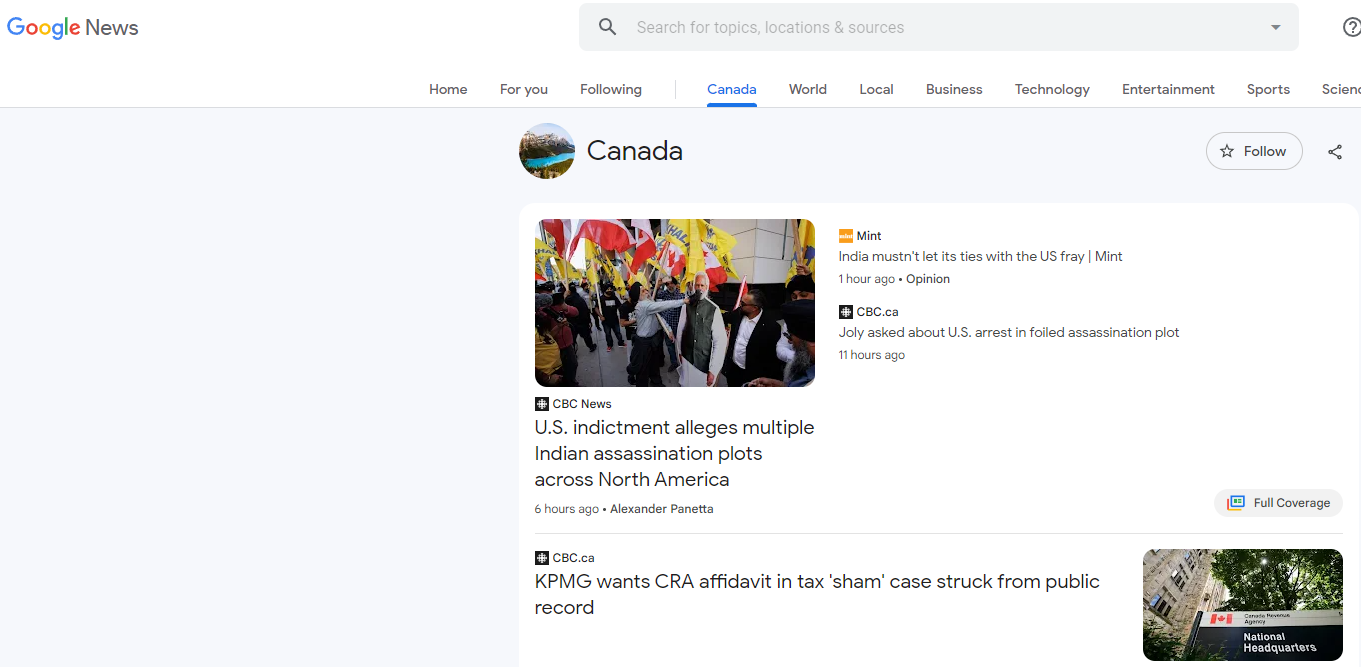
Task: Open the Canada Revenue Agency thumbnail
Action: pyautogui.click(x=1243, y=605)
